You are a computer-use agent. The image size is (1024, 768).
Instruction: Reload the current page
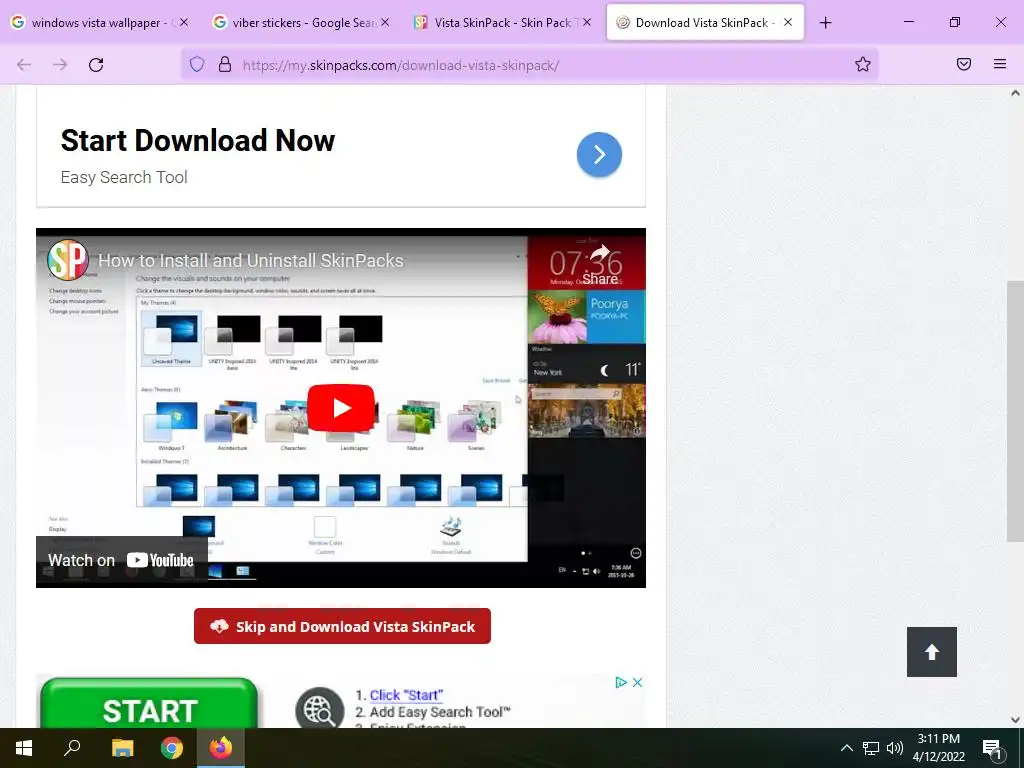click(x=96, y=65)
